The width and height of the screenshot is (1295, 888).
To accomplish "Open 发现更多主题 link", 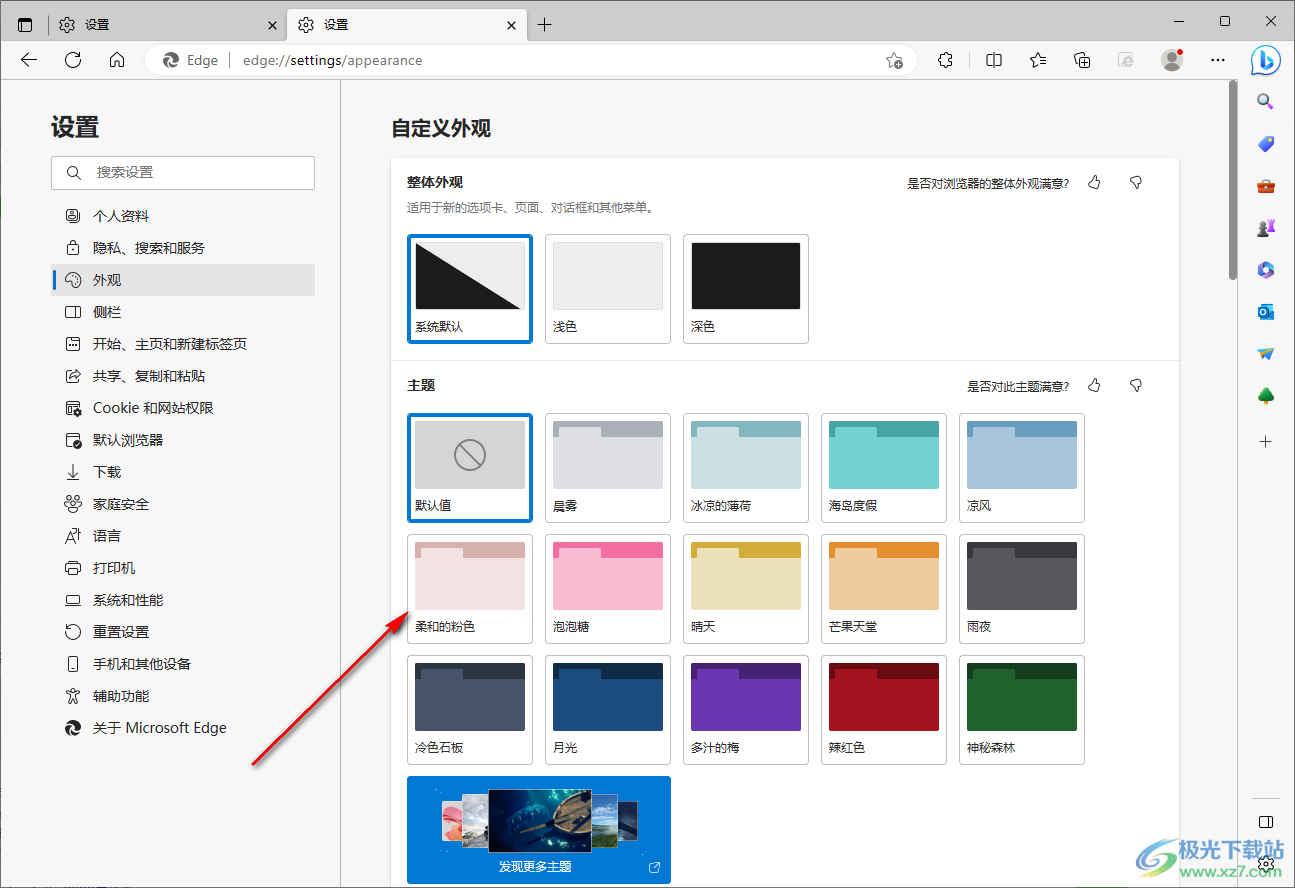I will [x=539, y=830].
